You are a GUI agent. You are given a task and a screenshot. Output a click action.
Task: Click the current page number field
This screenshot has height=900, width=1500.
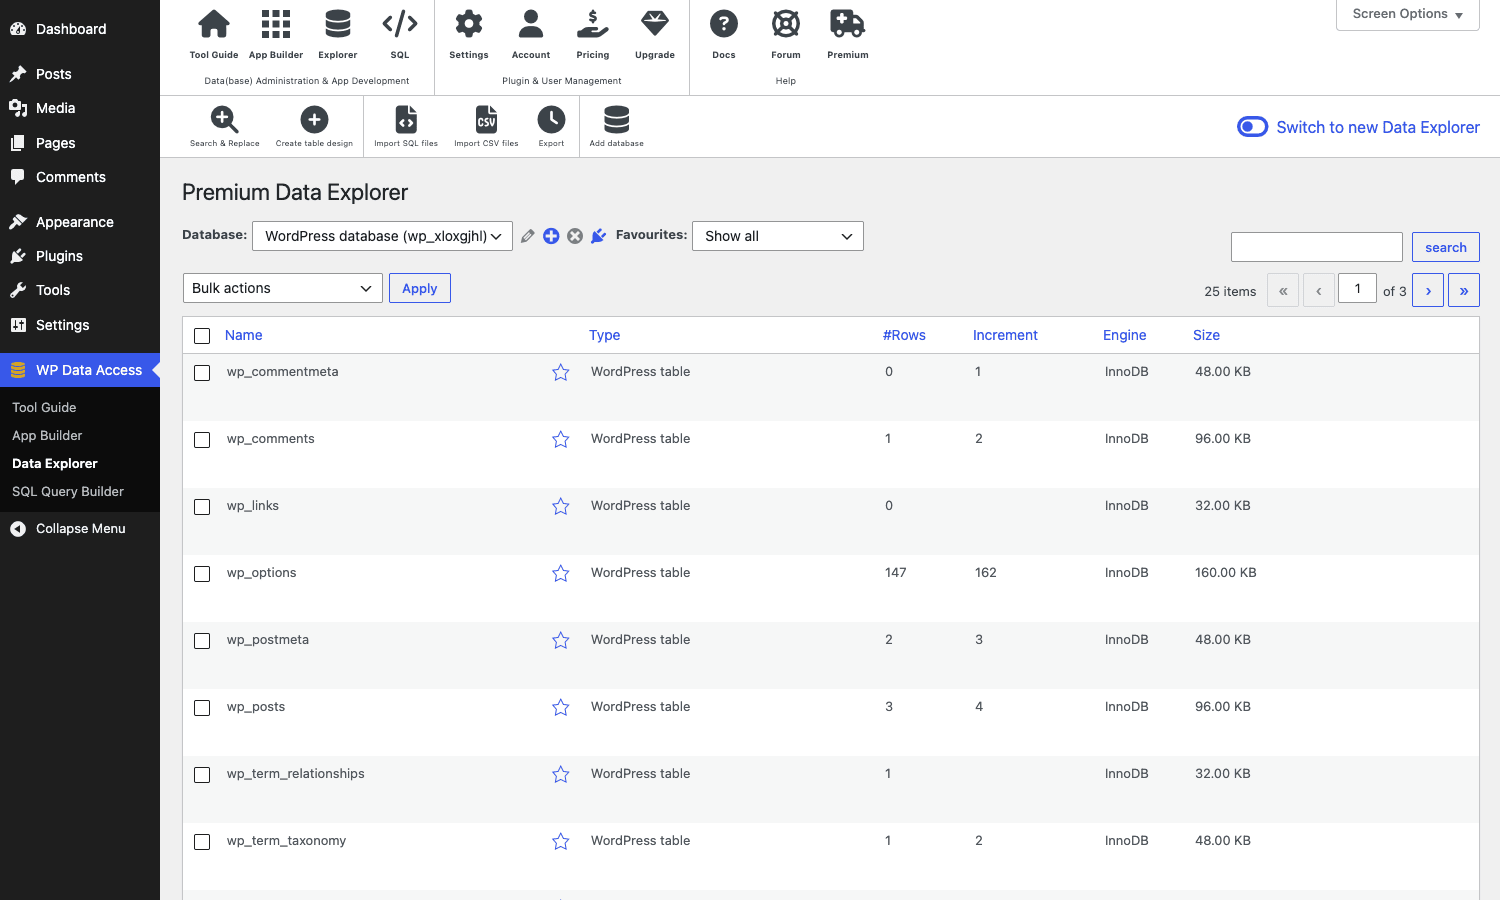click(1358, 289)
